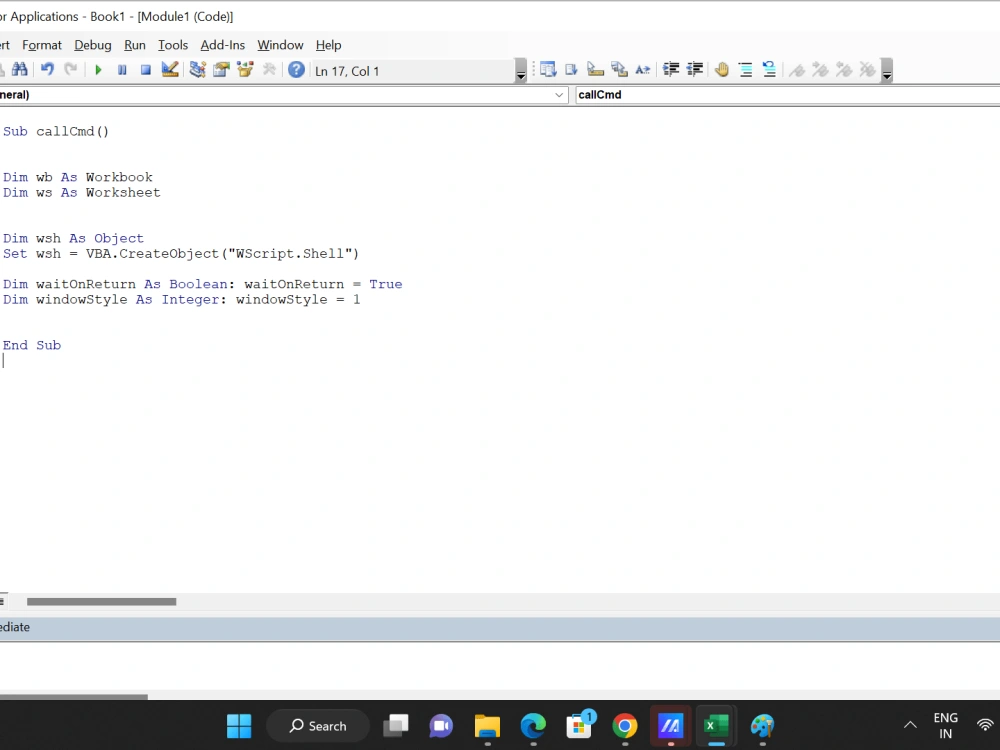Open the Windows Start menu

click(x=239, y=726)
